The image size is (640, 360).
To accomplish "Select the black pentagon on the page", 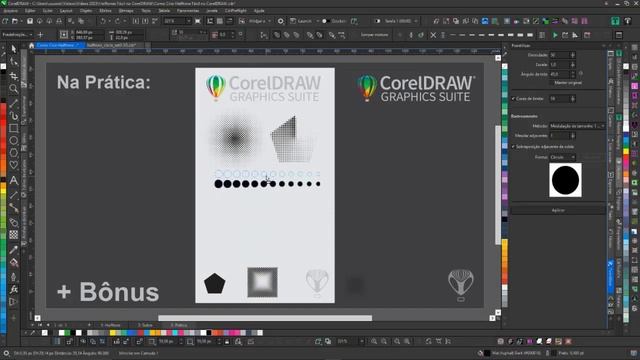I will [x=214, y=283].
